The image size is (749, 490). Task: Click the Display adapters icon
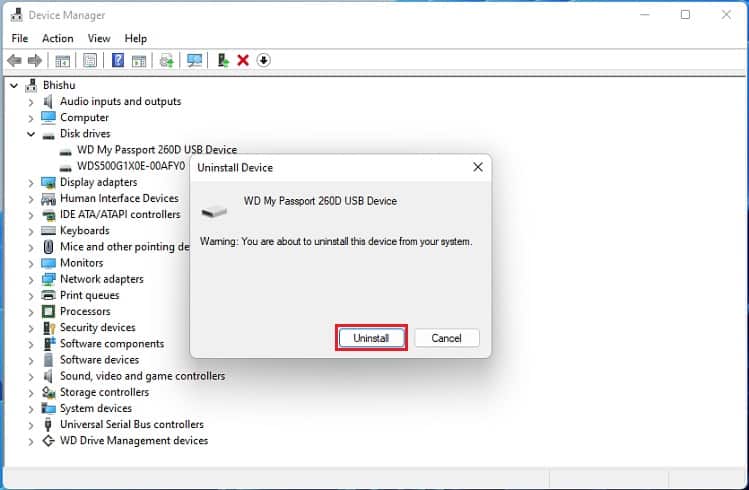coord(48,182)
